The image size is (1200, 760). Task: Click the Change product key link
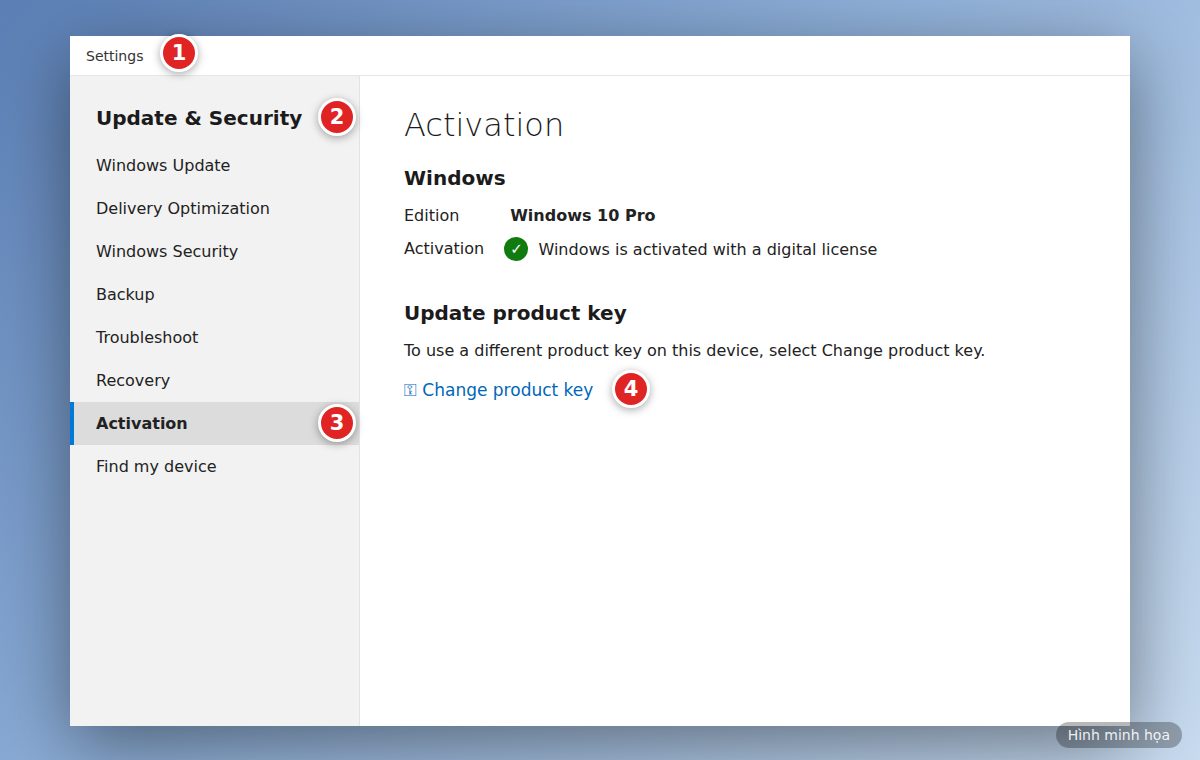click(x=507, y=390)
